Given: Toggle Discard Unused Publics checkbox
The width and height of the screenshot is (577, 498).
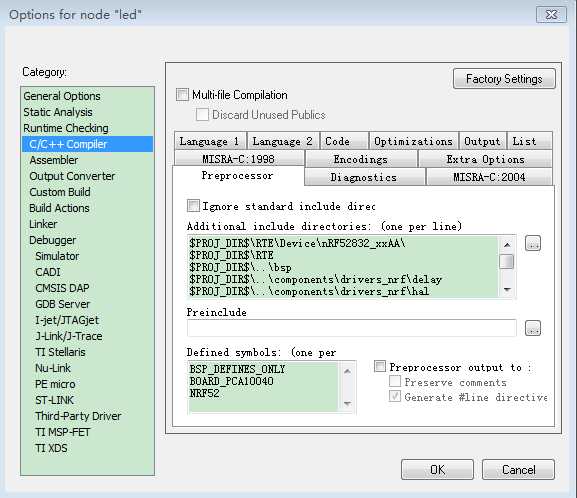Looking at the screenshot, I should [x=202, y=114].
